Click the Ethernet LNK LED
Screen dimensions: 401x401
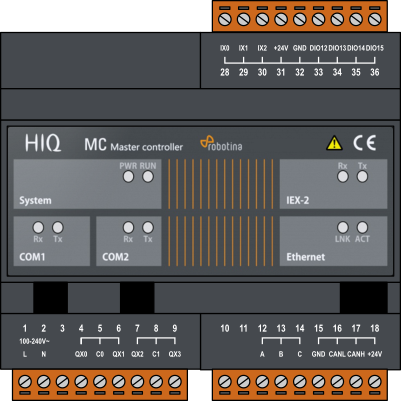coord(343,227)
